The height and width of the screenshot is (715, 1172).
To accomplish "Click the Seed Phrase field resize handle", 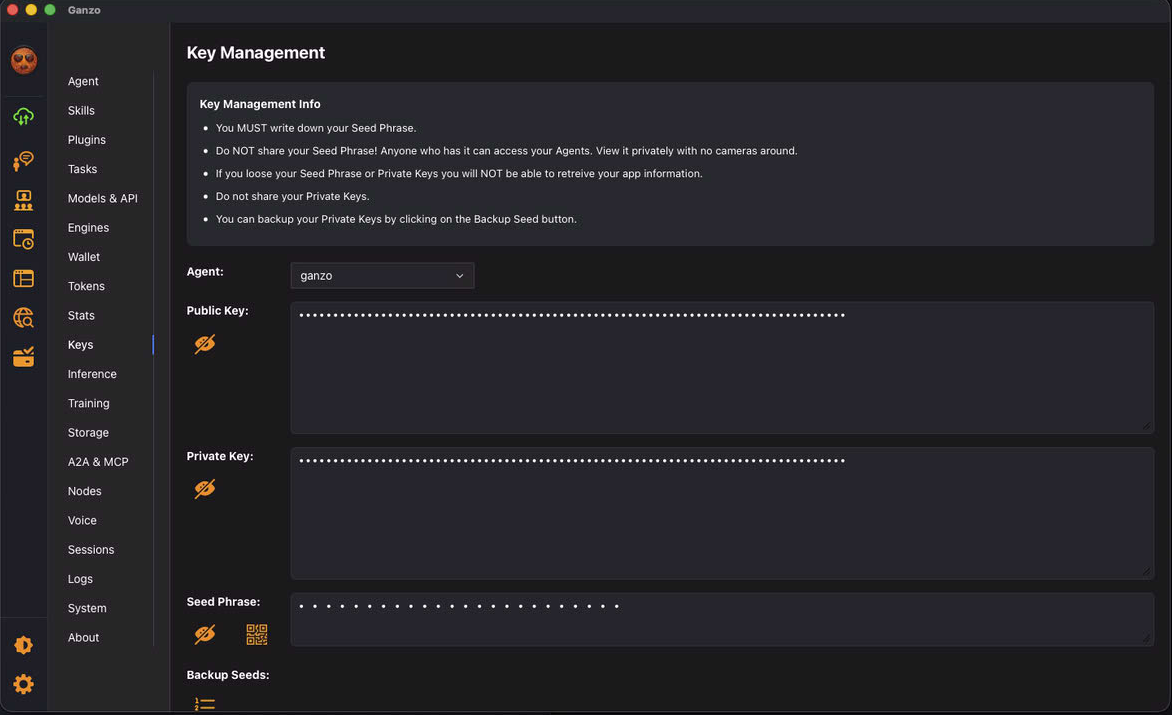I will (x=1147, y=638).
